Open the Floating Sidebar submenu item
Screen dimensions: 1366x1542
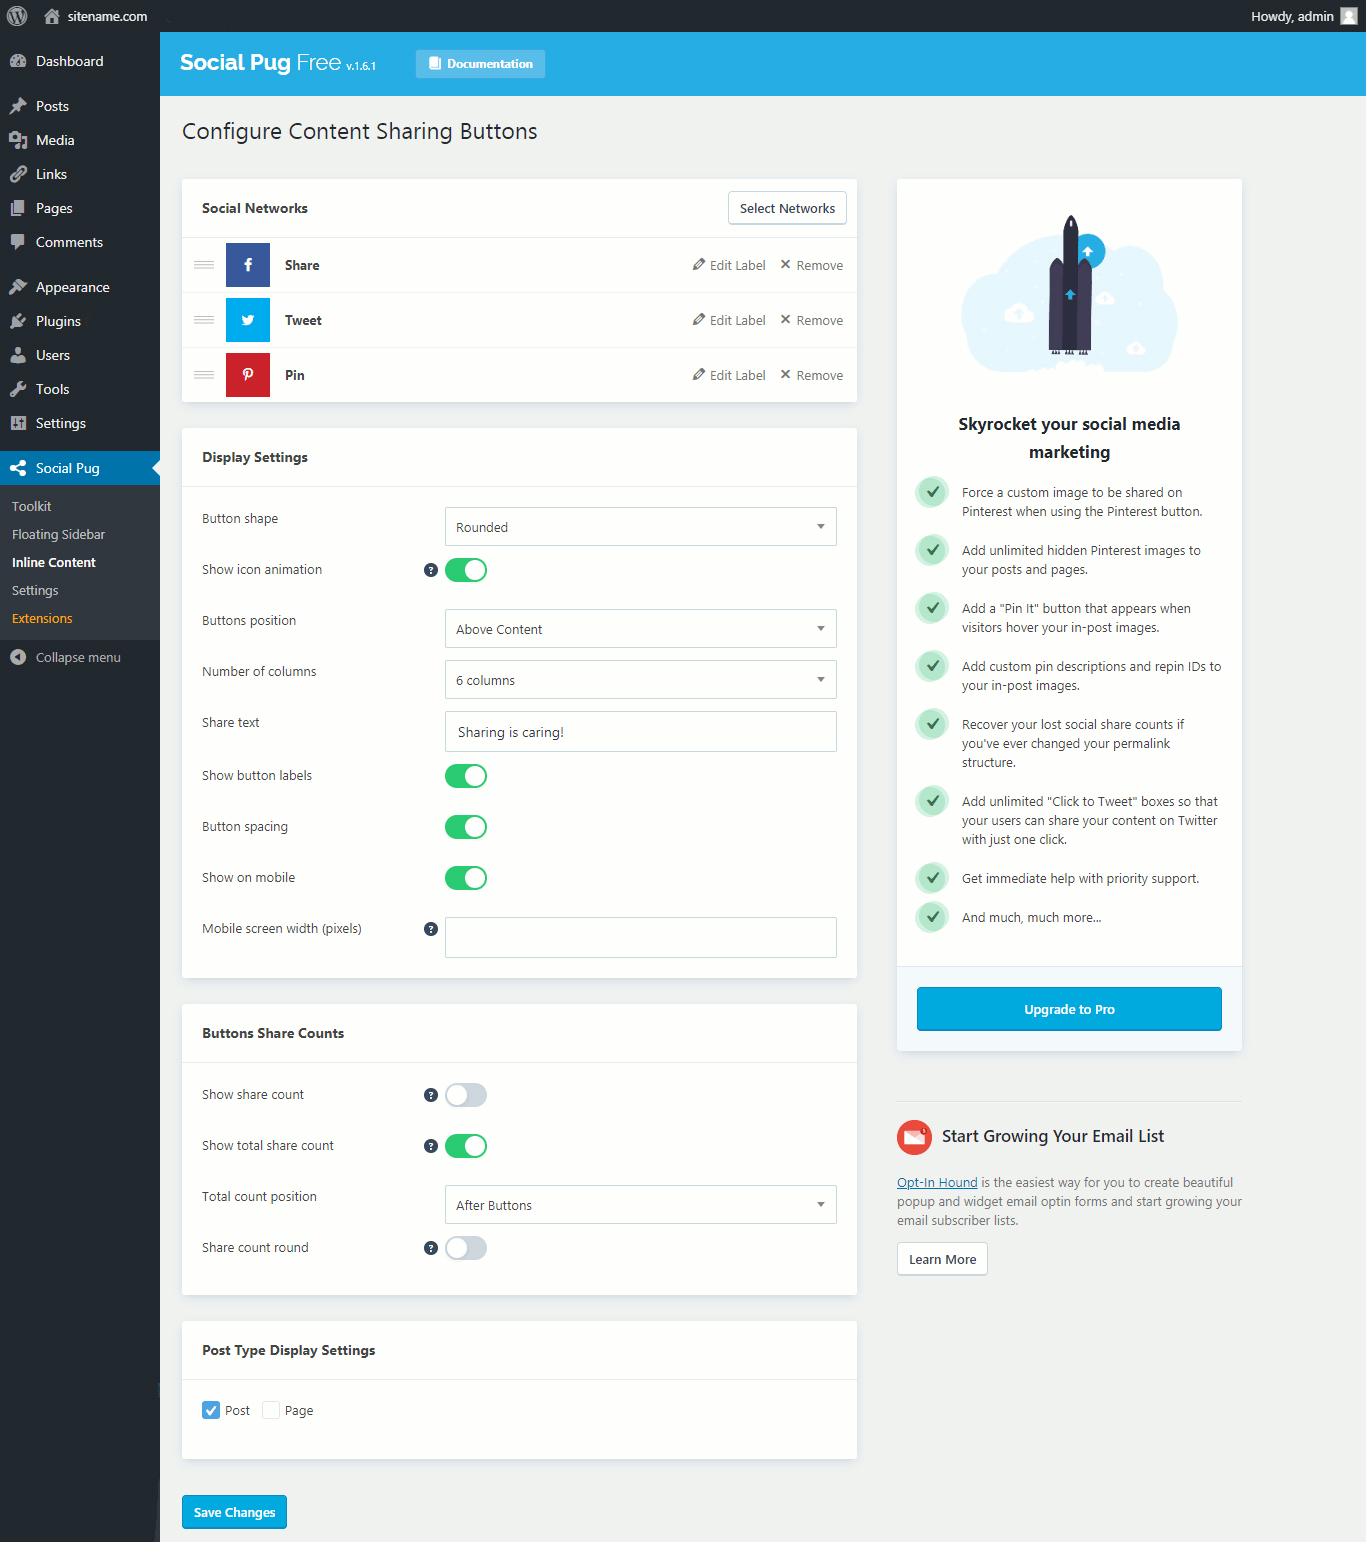coord(58,534)
